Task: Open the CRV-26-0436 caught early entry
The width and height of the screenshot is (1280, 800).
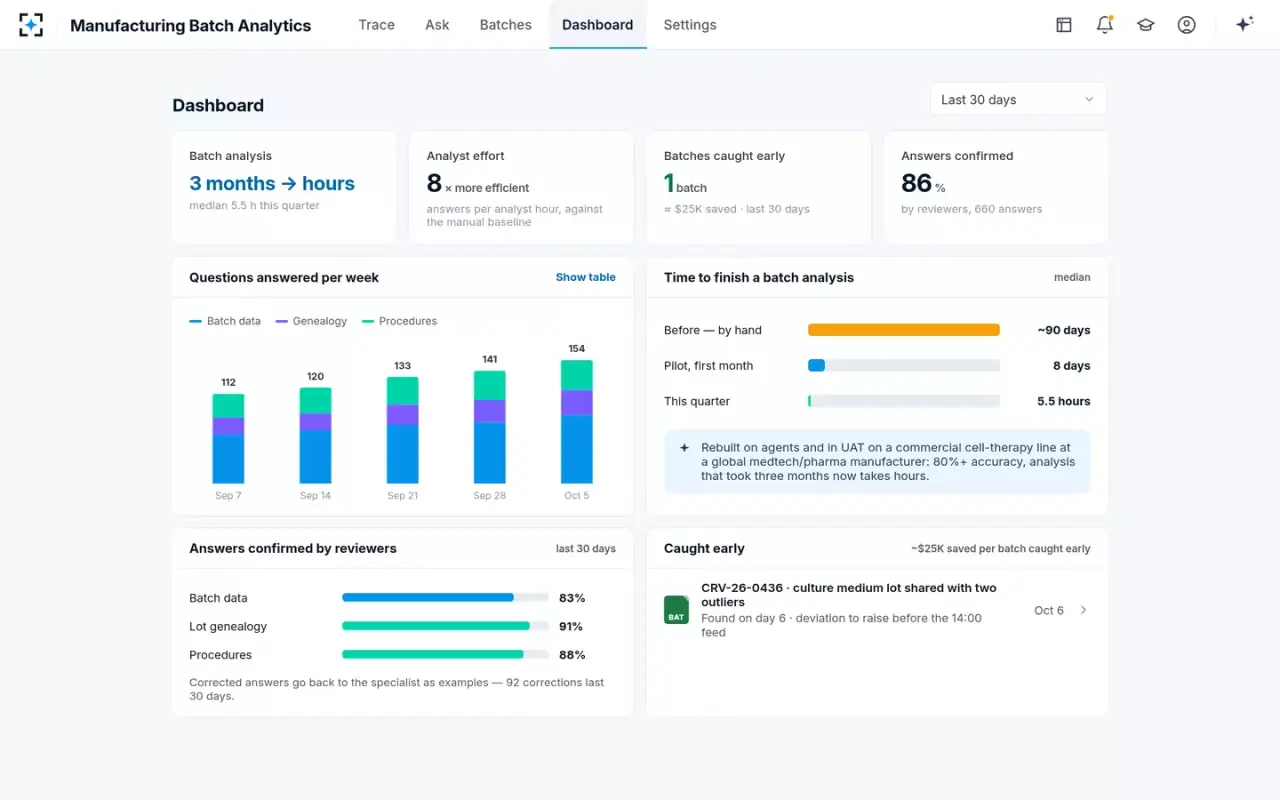Action: (x=877, y=610)
